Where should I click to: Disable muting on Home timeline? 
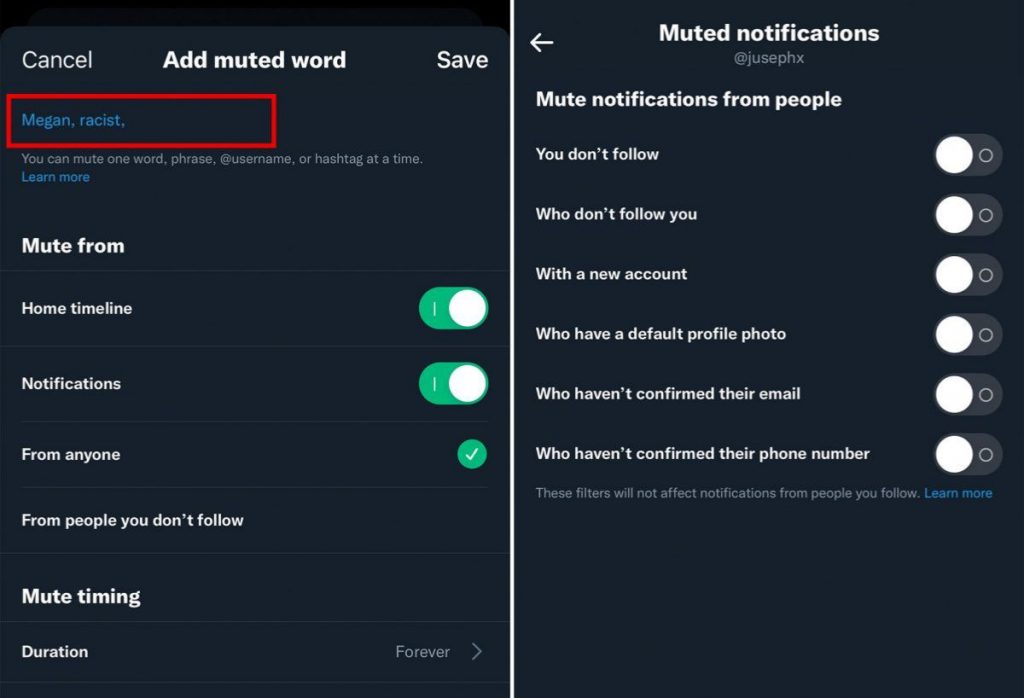tap(453, 308)
